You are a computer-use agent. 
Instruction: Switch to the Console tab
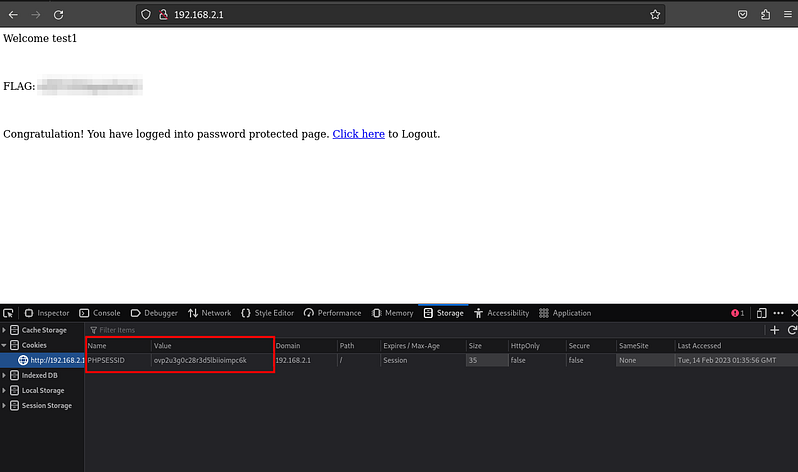[x=100, y=313]
